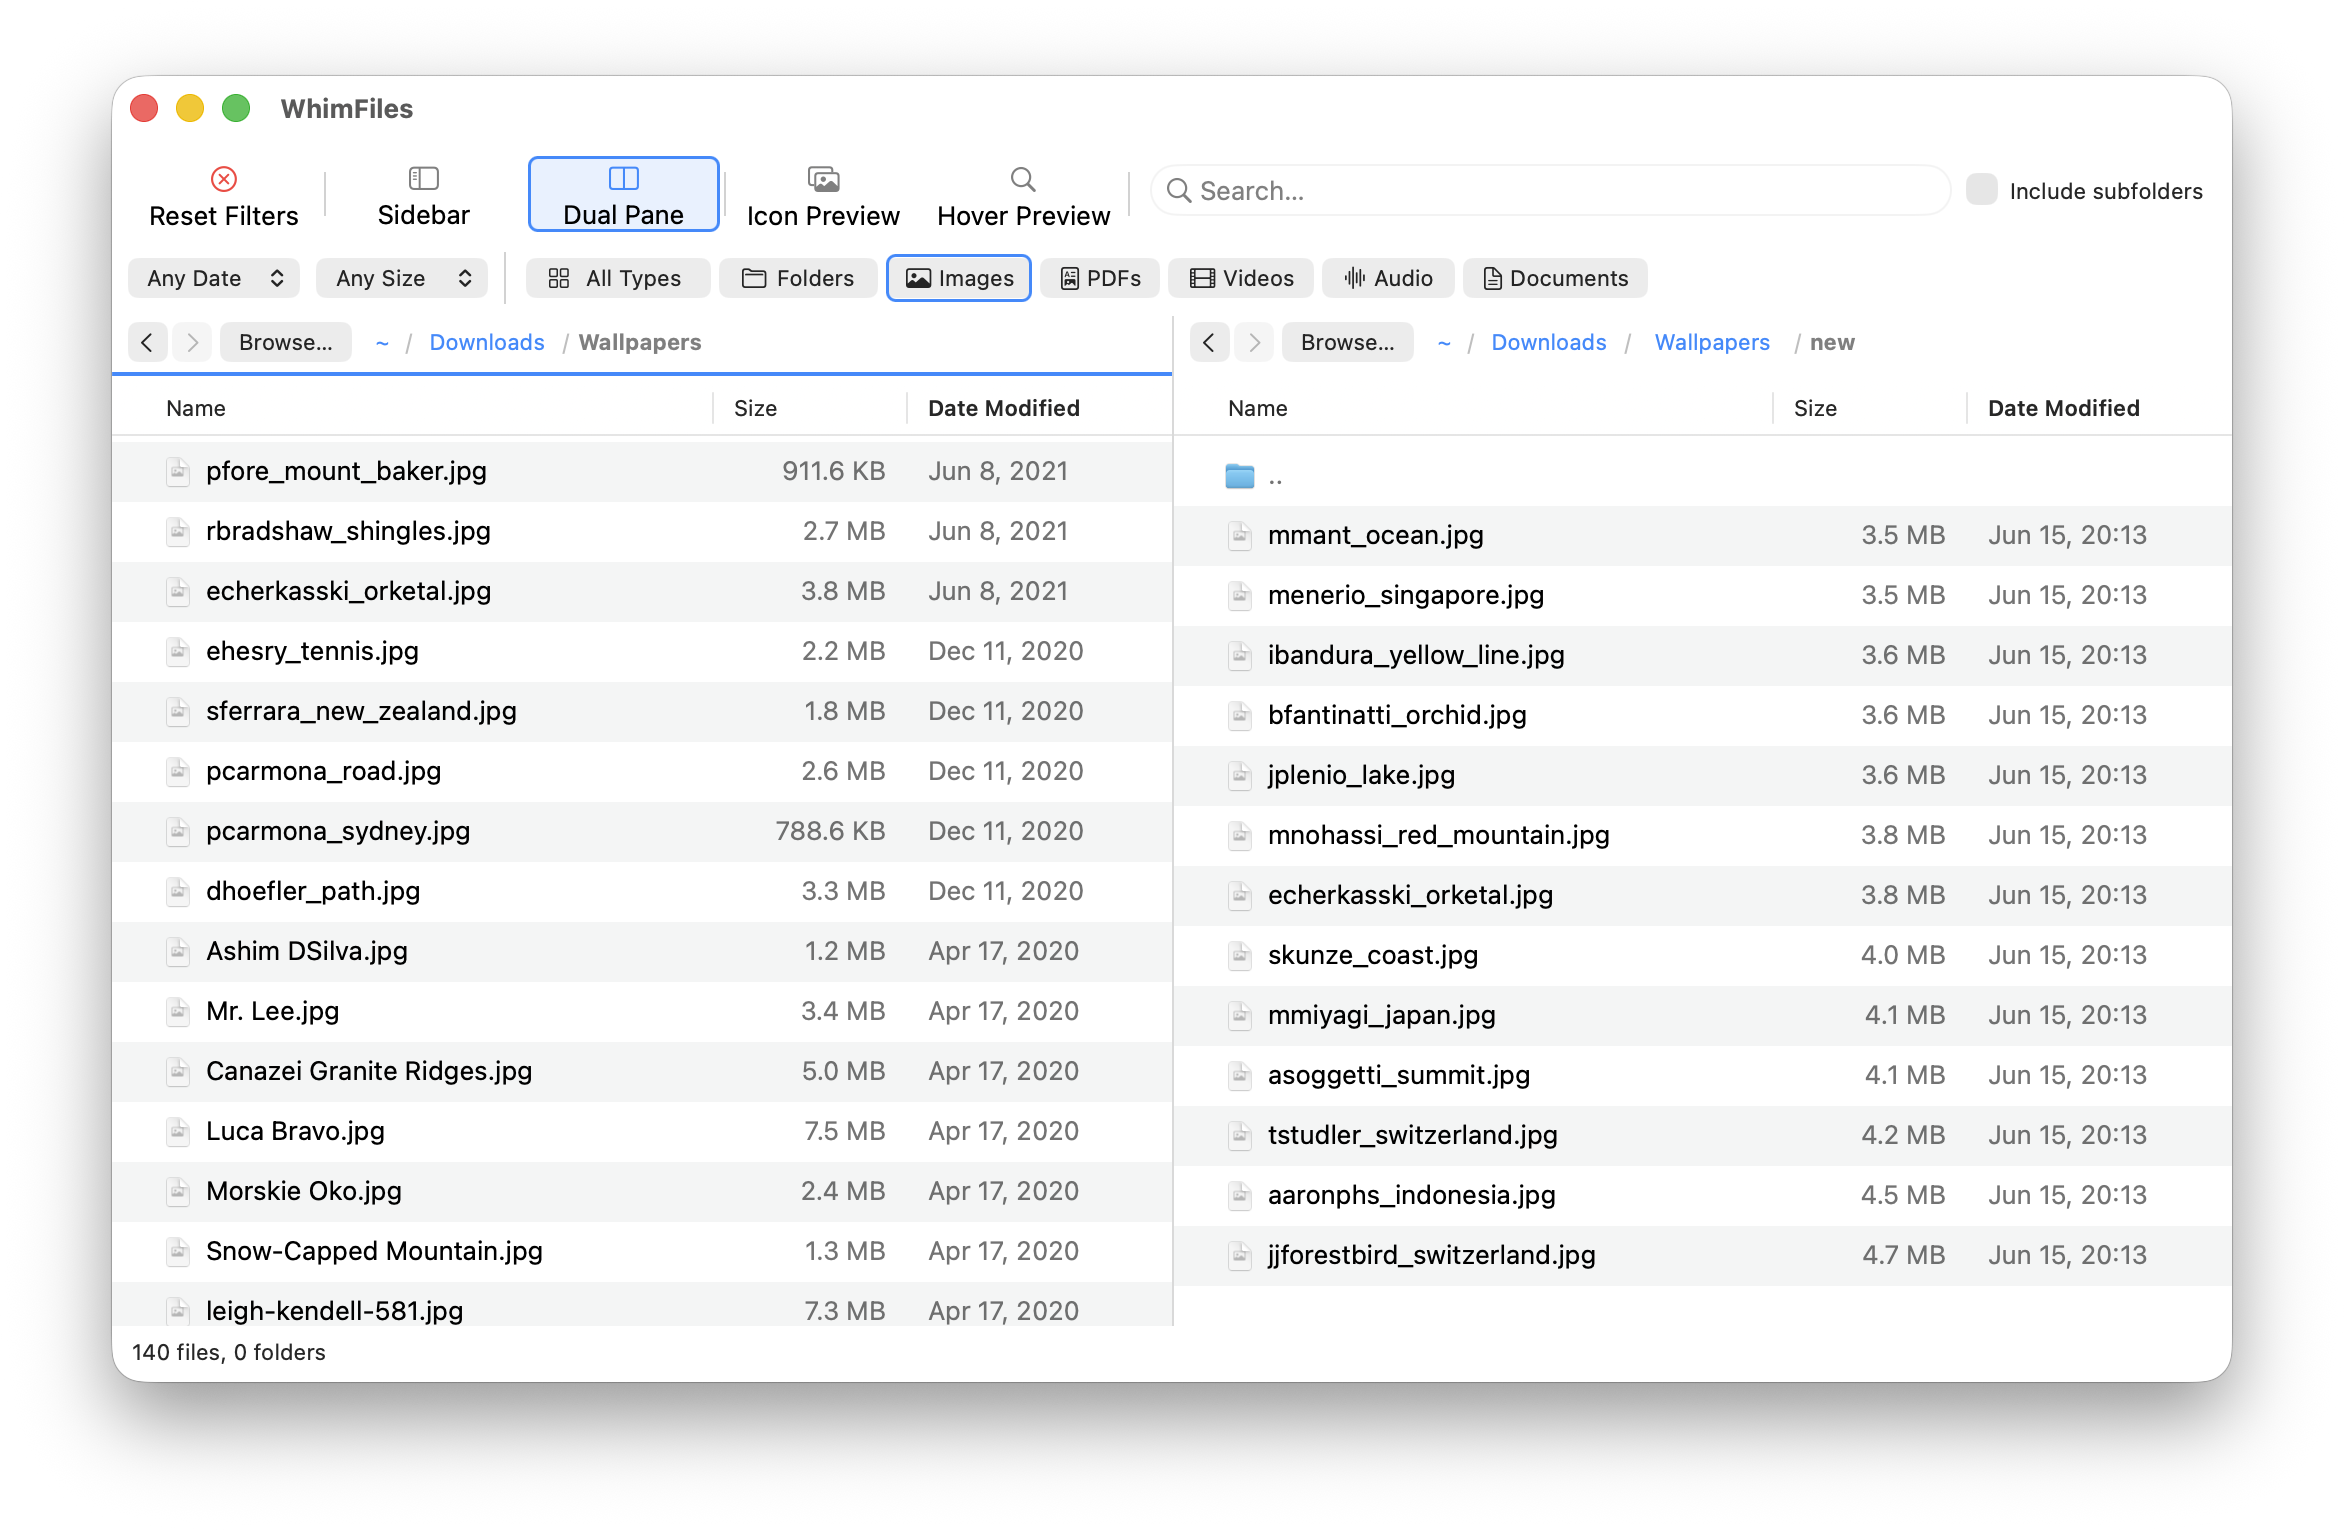Screen dimensions: 2344x1530
Task: Go back in the right pane
Action: pos(1209,342)
